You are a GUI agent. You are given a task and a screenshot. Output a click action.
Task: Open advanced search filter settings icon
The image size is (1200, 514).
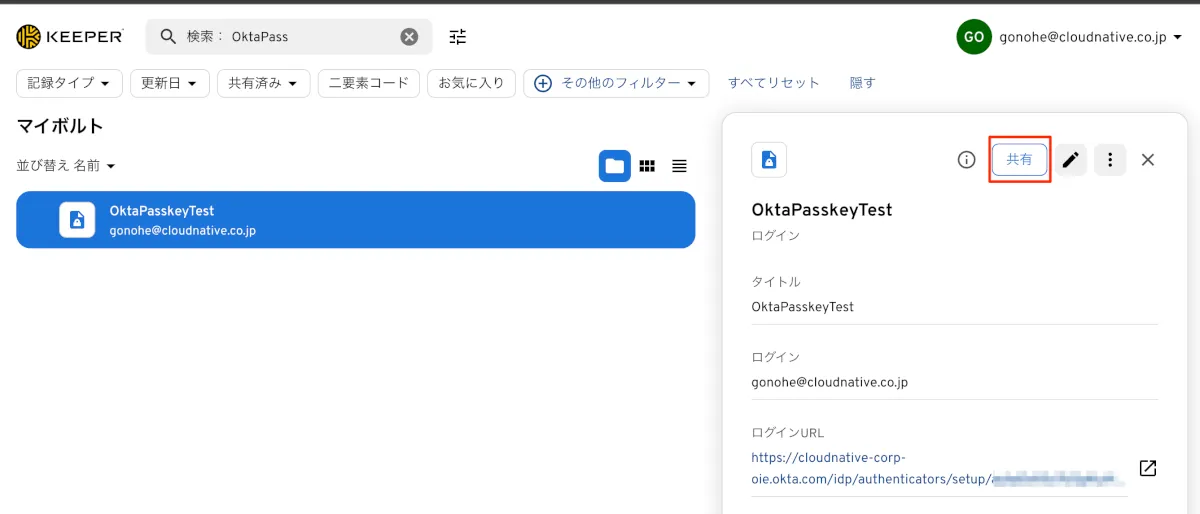pyautogui.click(x=458, y=37)
